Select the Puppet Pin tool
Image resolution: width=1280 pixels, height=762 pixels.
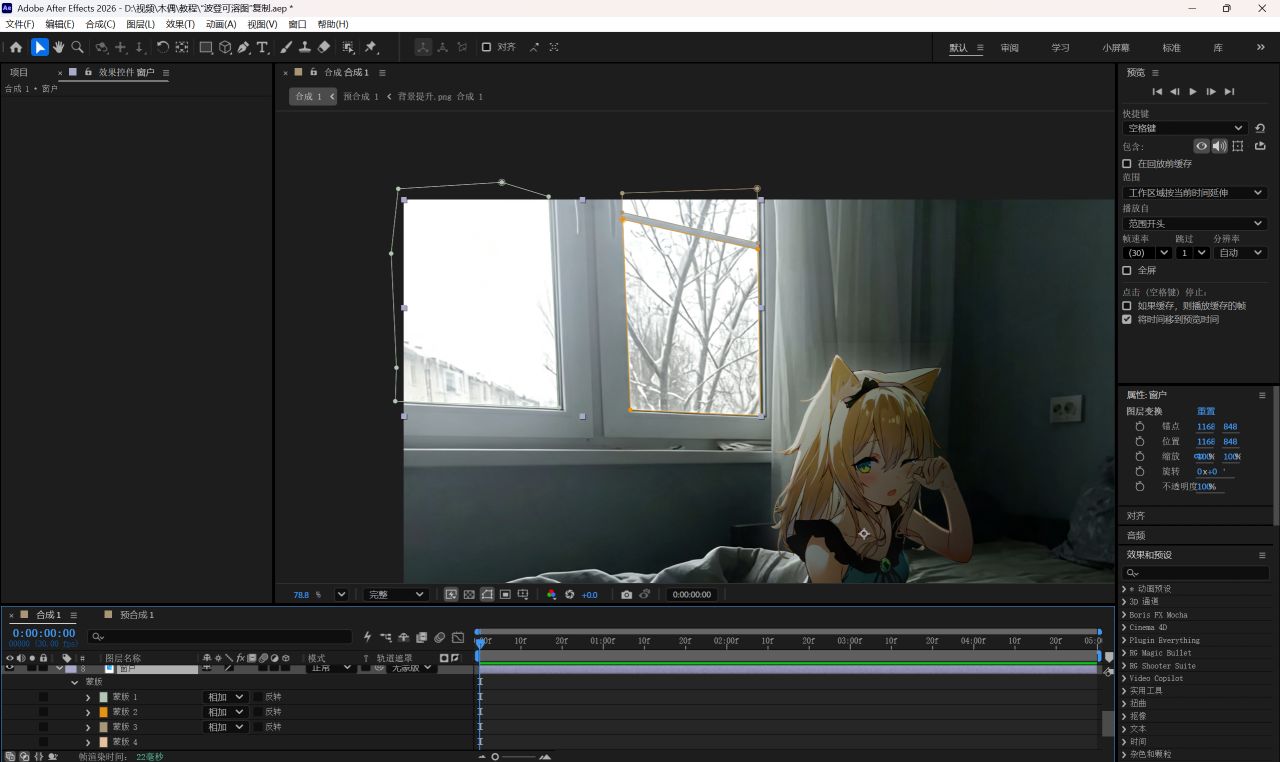[x=370, y=47]
